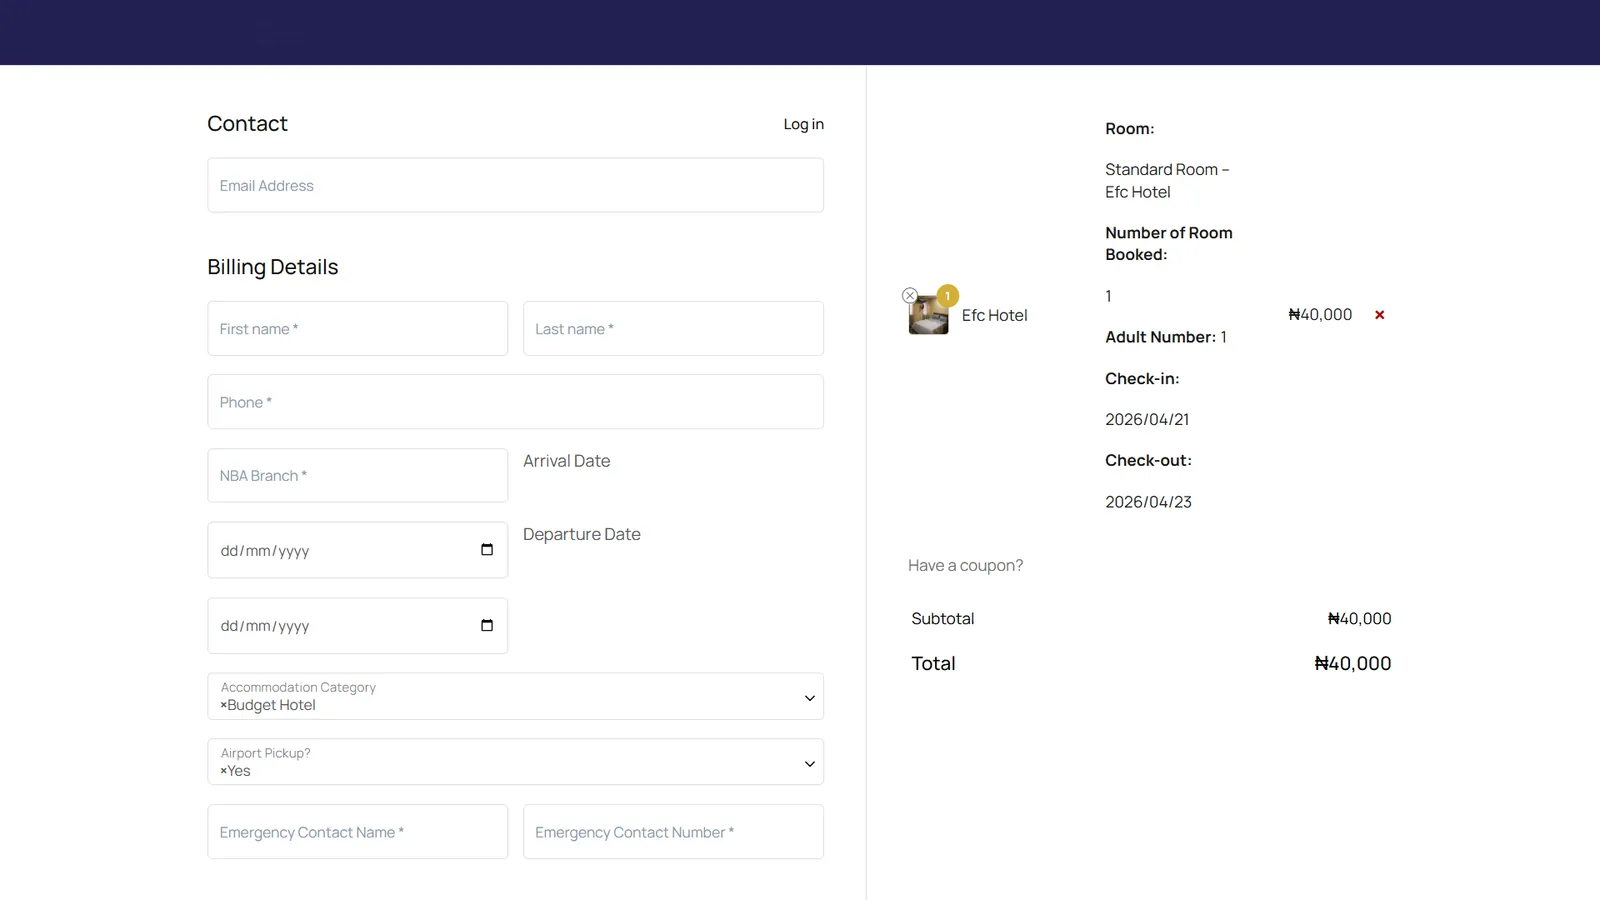Click the Contact heading
1600x900 pixels.
(x=247, y=124)
